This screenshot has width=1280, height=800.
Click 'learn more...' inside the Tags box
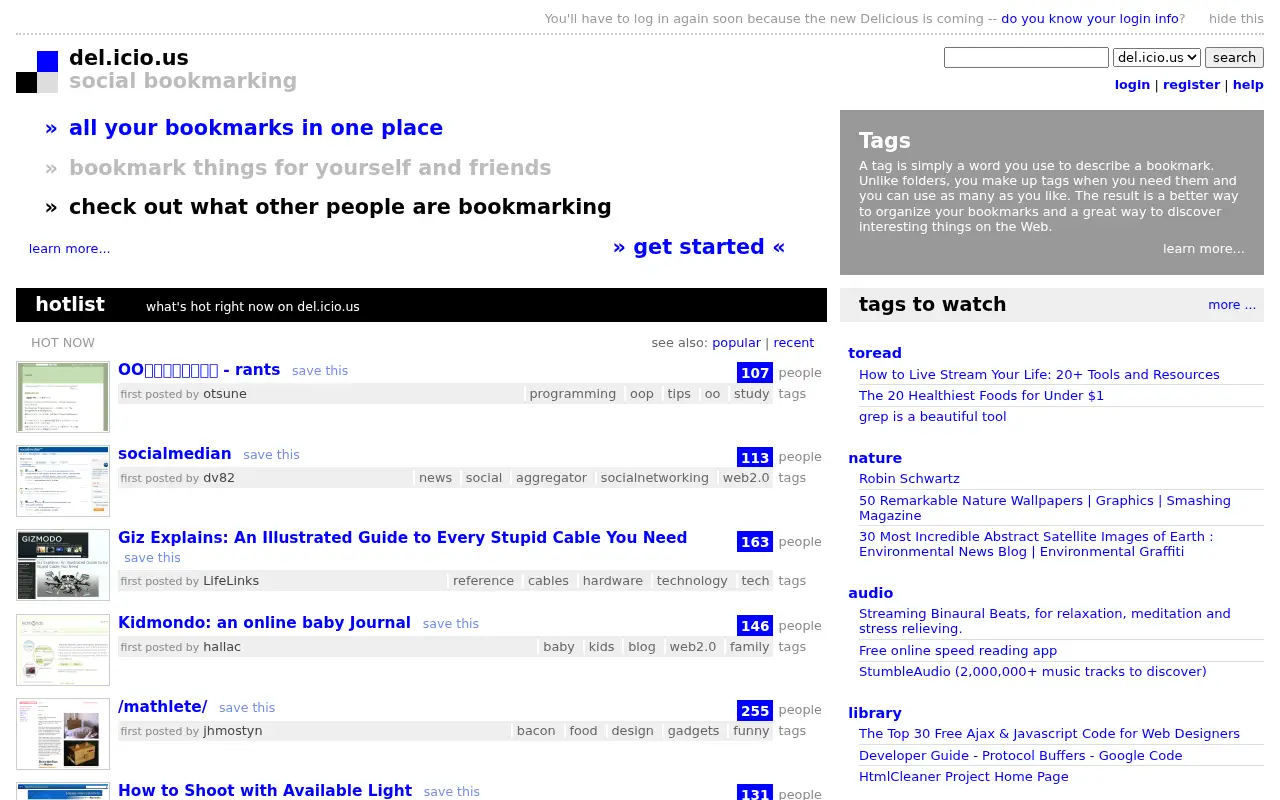[x=1204, y=249]
